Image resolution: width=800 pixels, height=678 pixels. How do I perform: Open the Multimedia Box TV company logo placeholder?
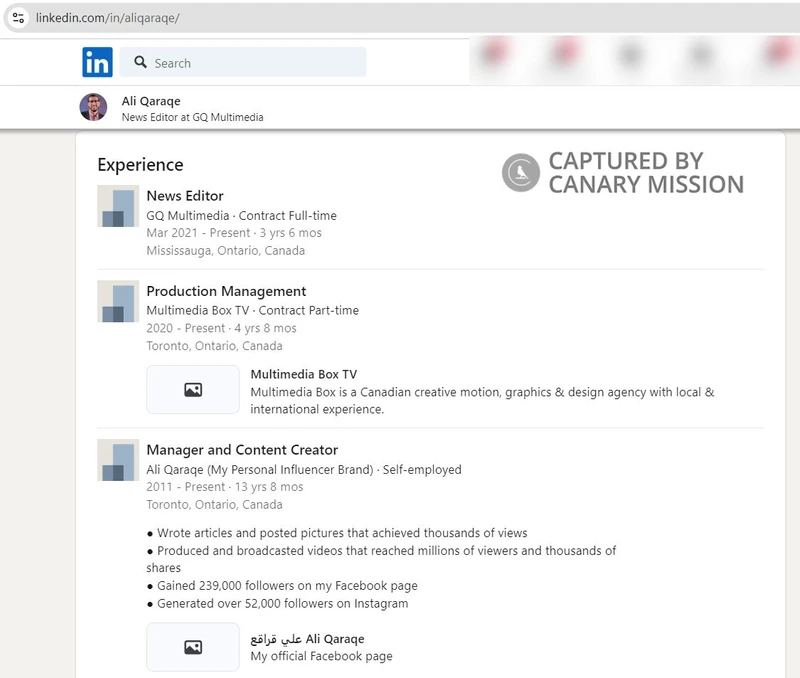click(x=118, y=301)
